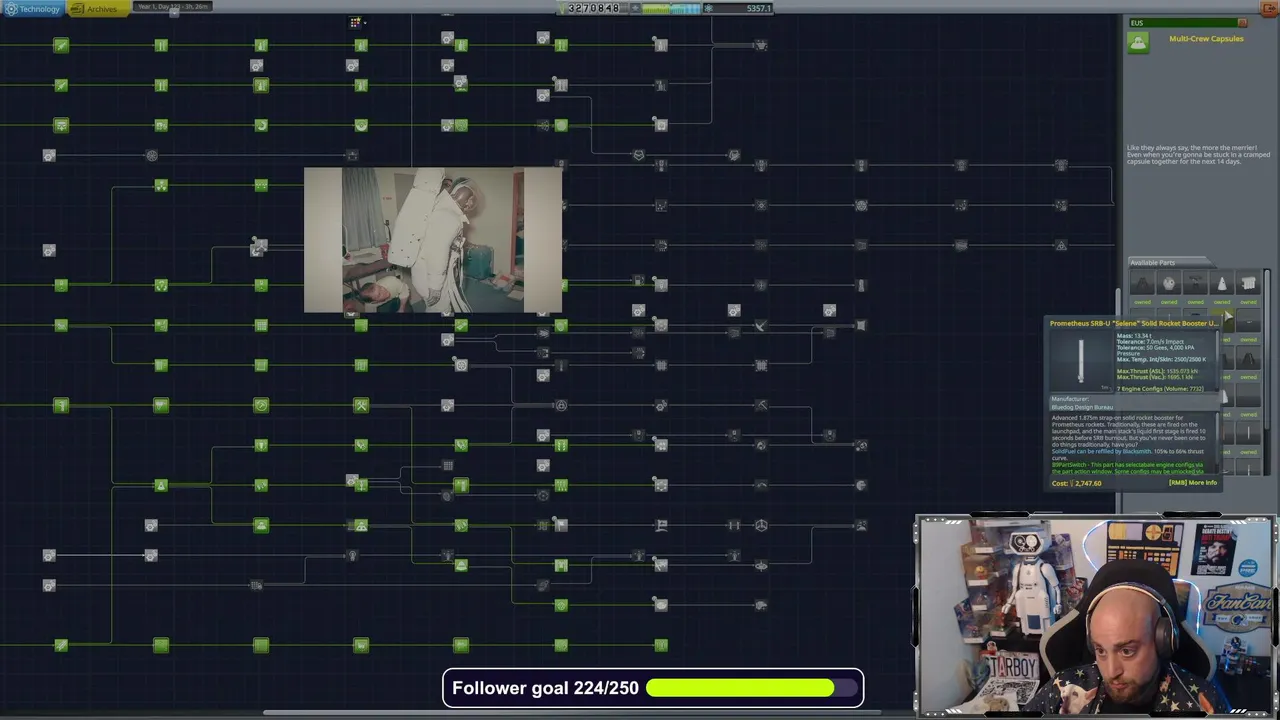Select the green crescent-arrow tech node

pyautogui.click(x=261, y=125)
